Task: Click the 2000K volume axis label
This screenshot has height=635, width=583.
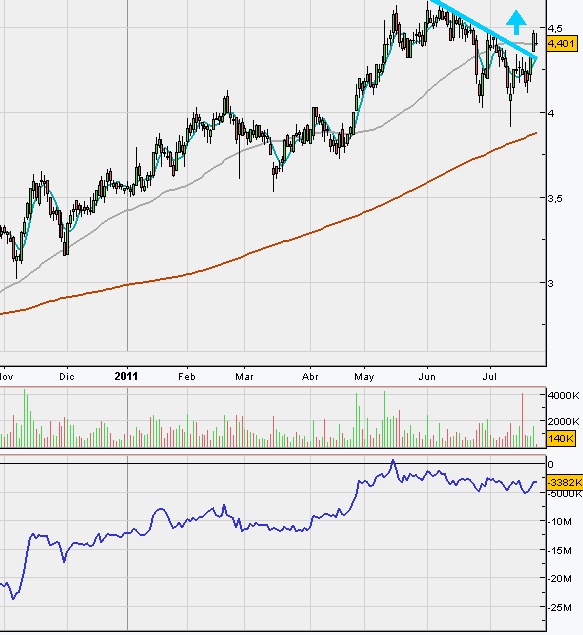Action: click(x=563, y=421)
